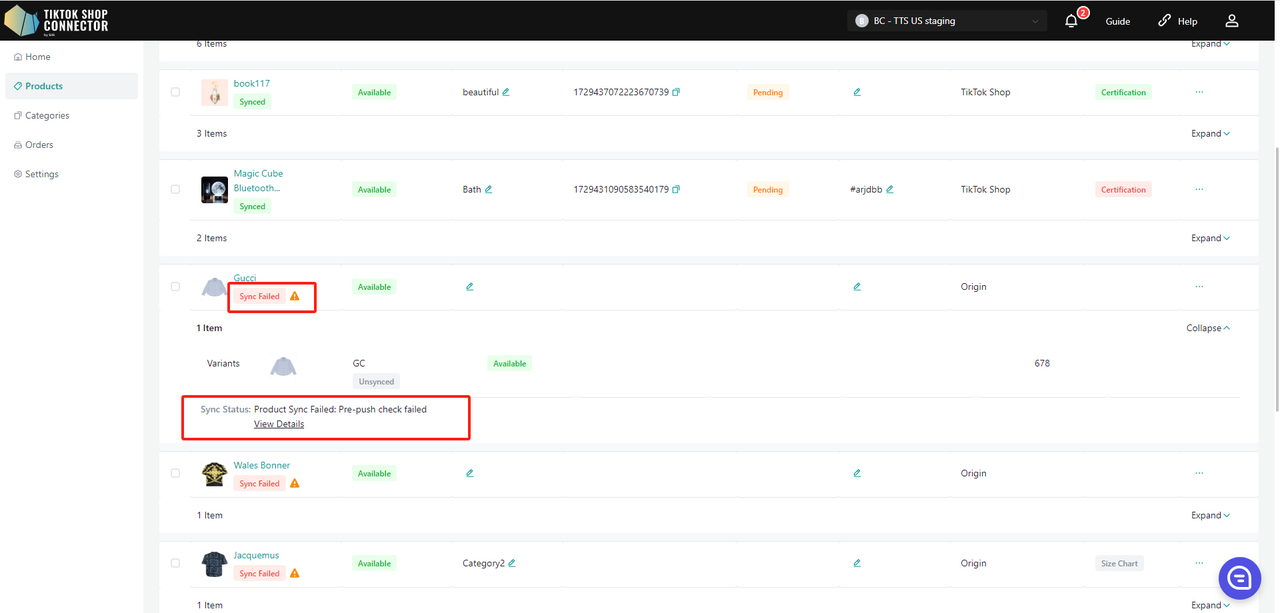Image resolution: width=1280 pixels, height=613 pixels.
Task: Click the page vertical scrollbar
Action: pos(1275,280)
